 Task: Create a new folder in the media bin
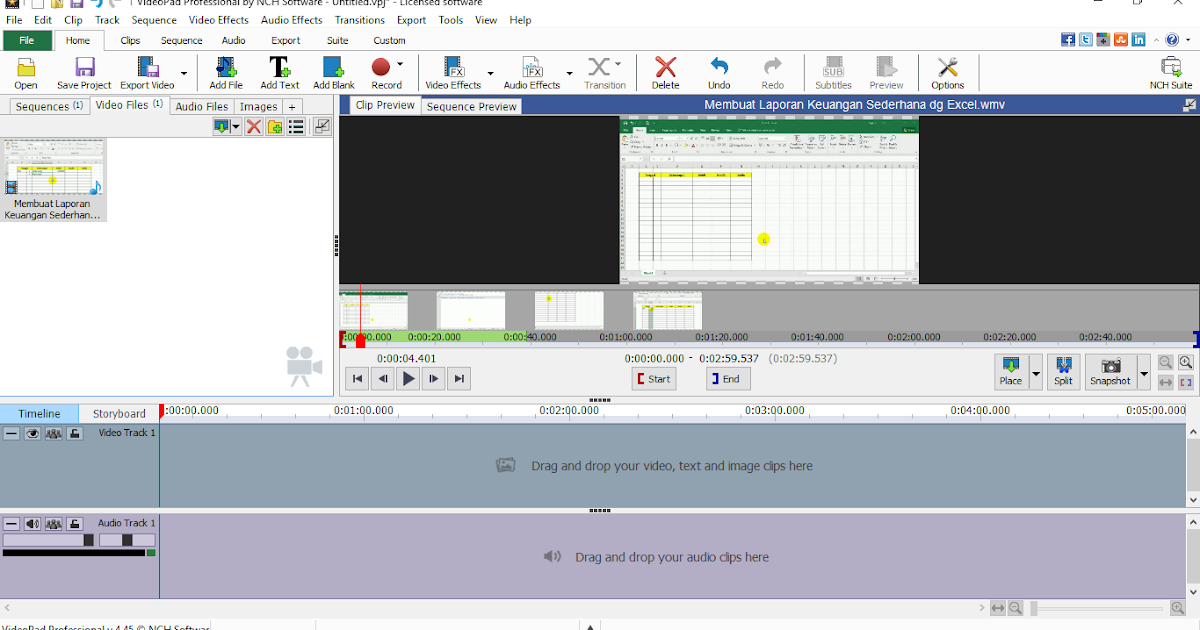pos(275,126)
